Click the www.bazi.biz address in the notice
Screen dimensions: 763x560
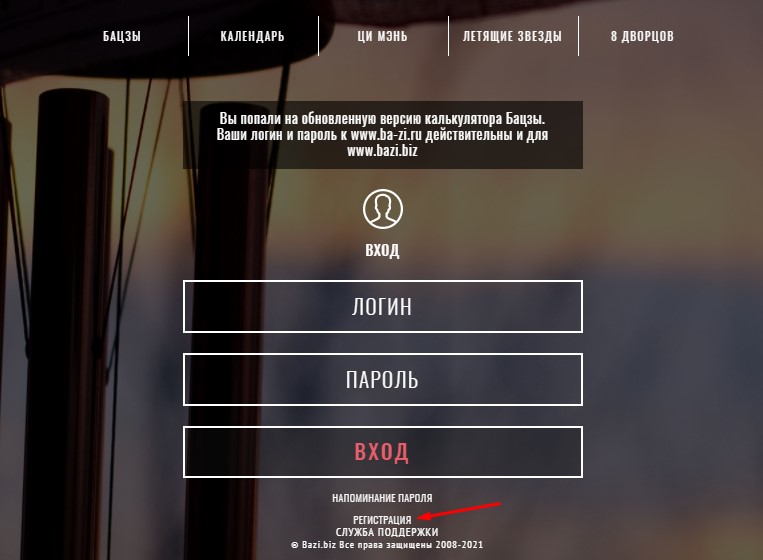pos(382,151)
